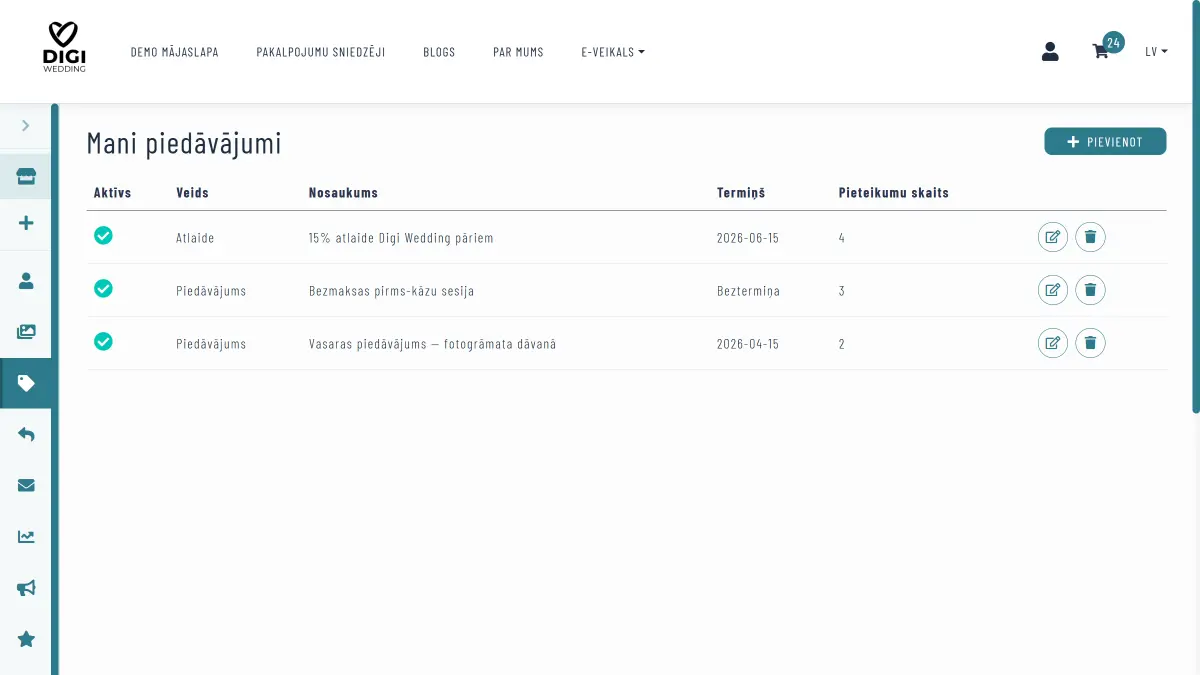The width and height of the screenshot is (1200, 675).
Task: Open the megaphone advertising icon in sidebar
Action: (x=26, y=588)
